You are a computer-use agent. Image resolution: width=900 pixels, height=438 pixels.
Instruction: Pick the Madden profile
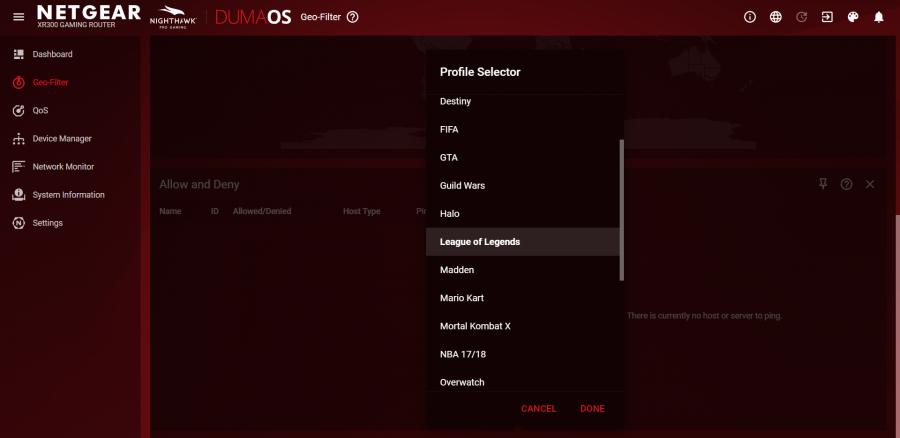click(x=523, y=270)
